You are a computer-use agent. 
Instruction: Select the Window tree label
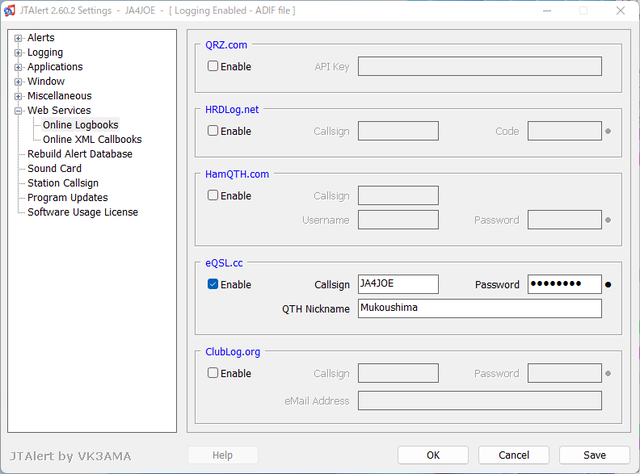[46, 81]
